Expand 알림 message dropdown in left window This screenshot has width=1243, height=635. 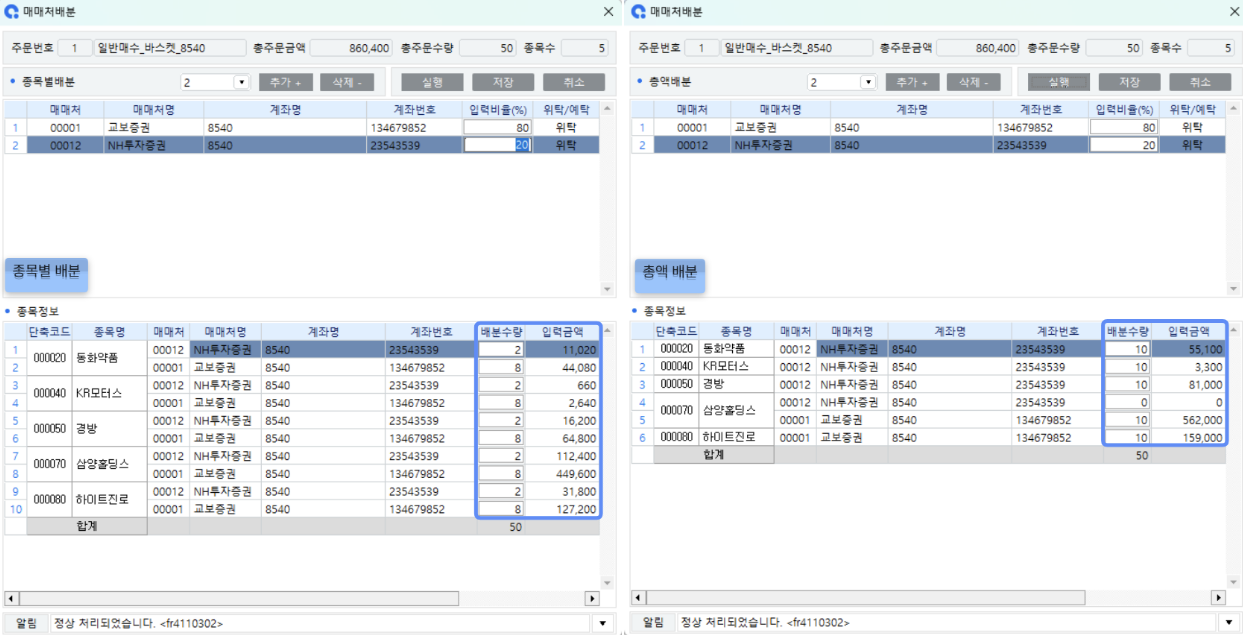pyautogui.click(x=603, y=623)
